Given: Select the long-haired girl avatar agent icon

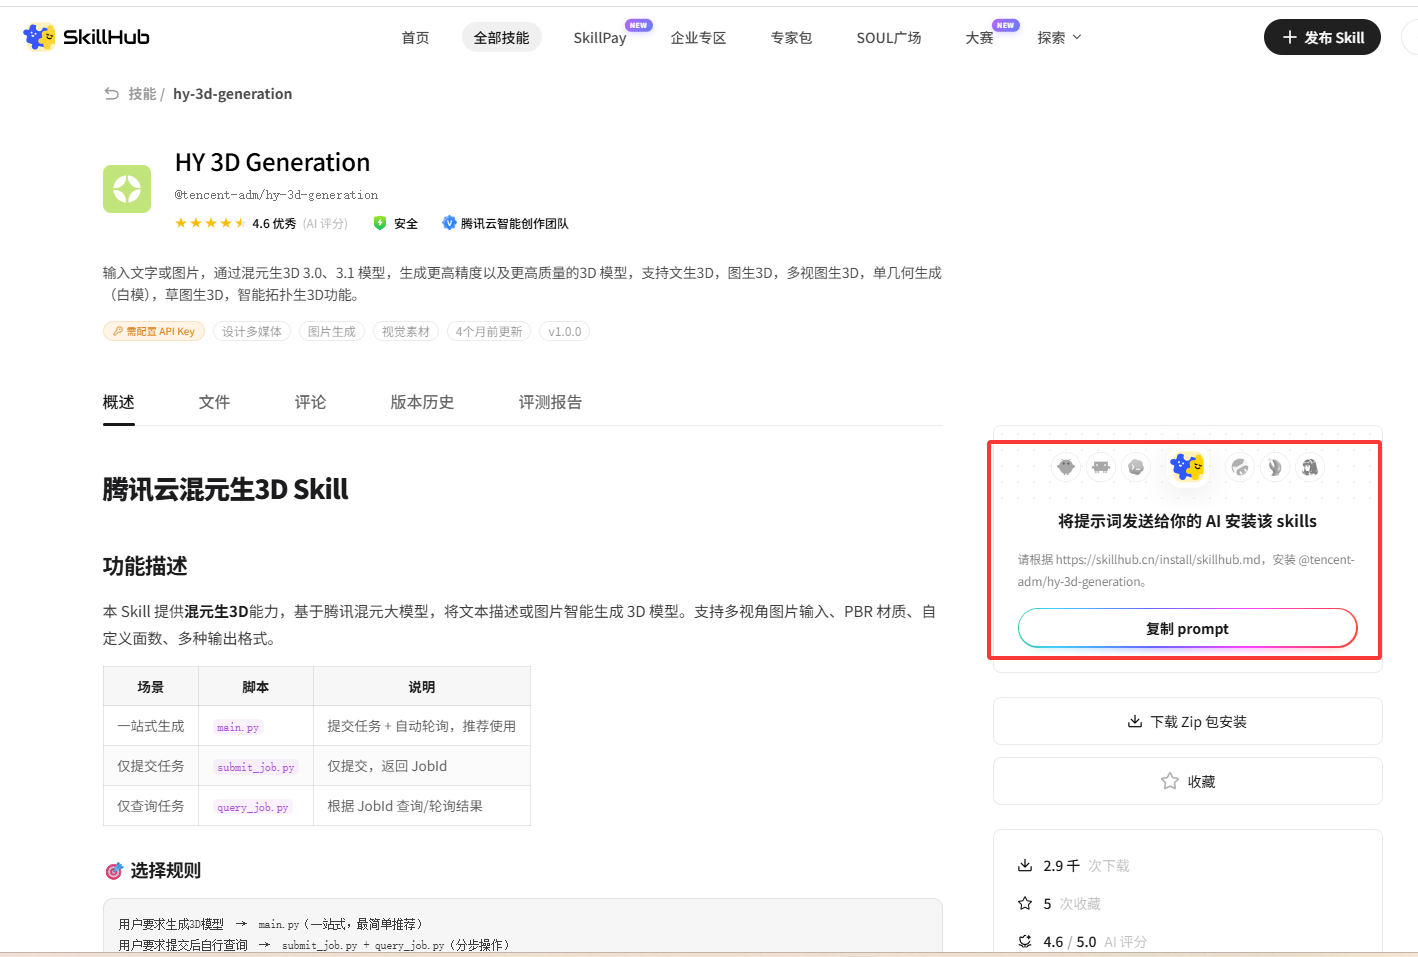Looking at the screenshot, I should [1310, 467].
